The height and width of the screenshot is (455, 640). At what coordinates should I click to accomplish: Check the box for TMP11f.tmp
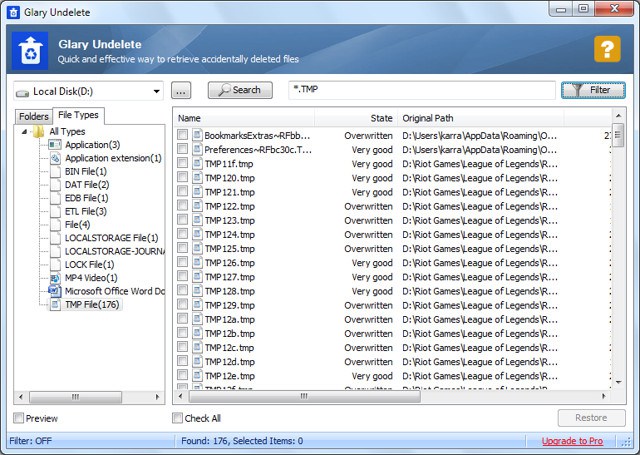[182, 164]
